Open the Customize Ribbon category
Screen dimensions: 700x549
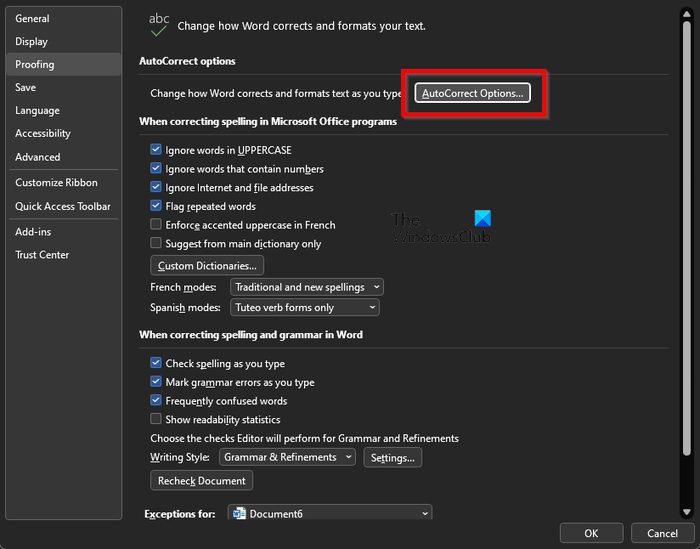coord(56,183)
